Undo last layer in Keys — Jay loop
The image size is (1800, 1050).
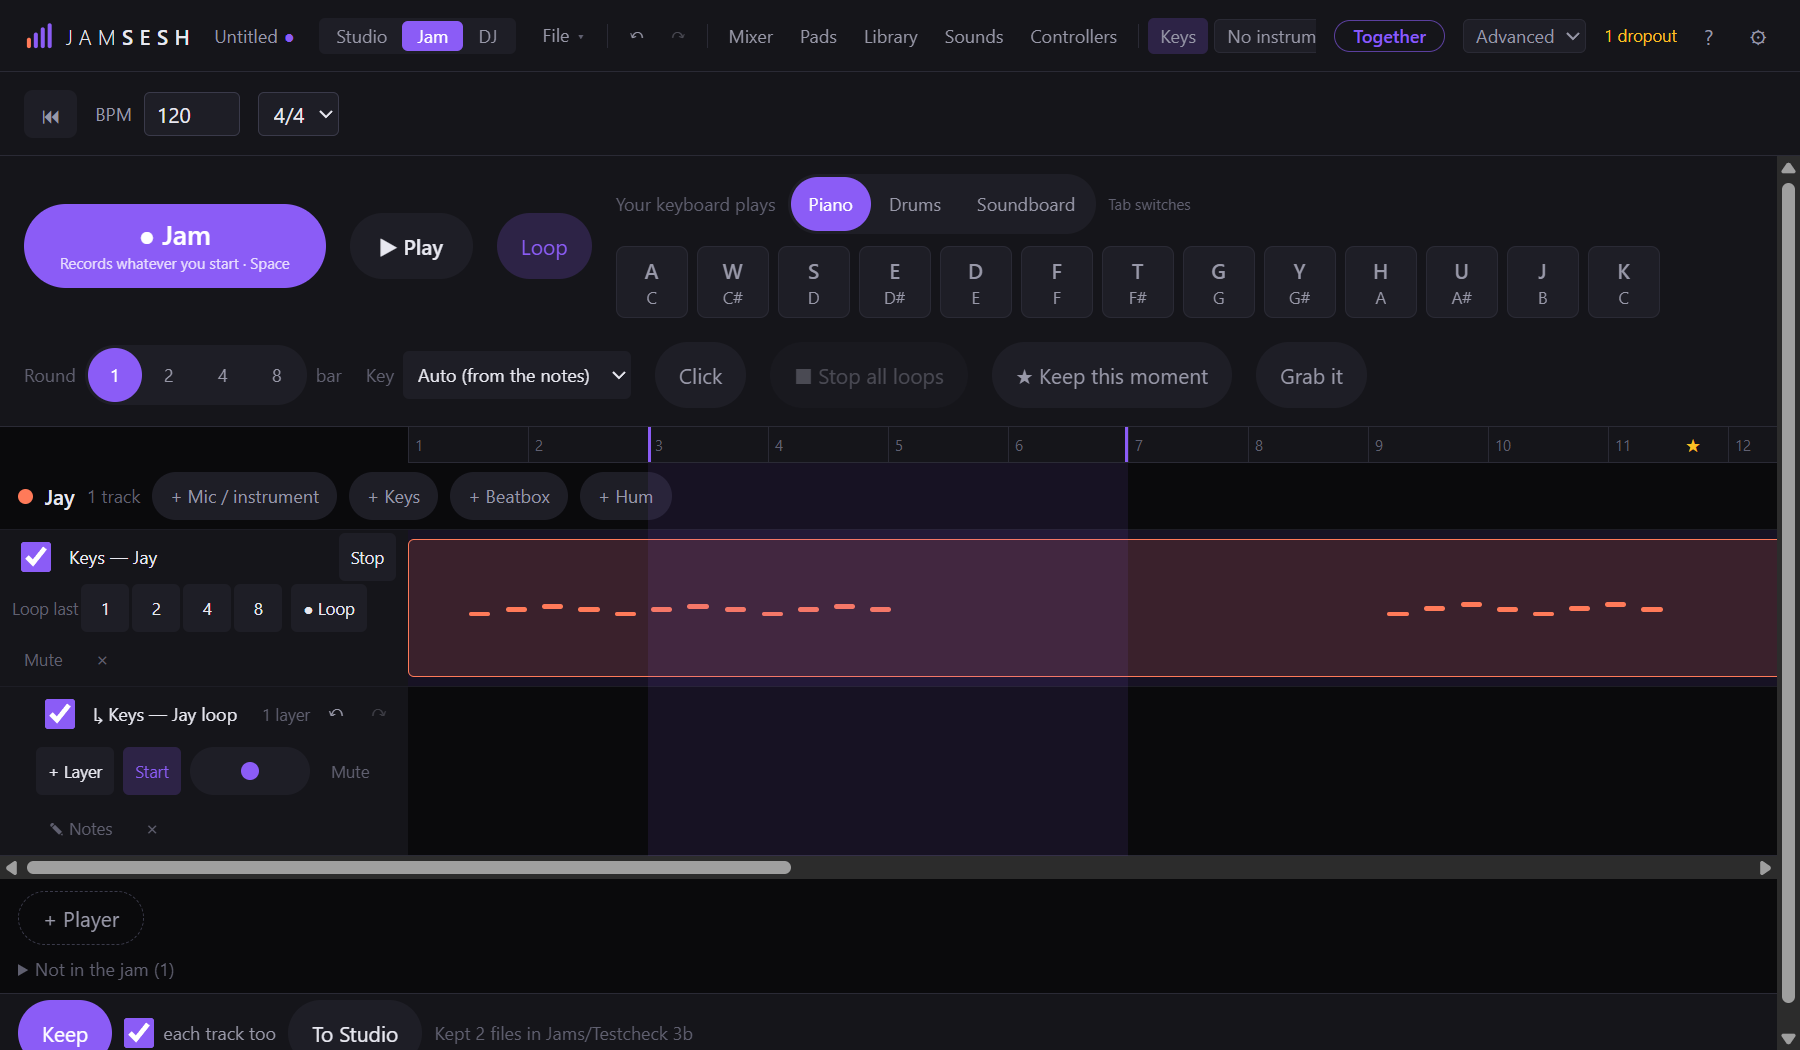pyautogui.click(x=336, y=714)
